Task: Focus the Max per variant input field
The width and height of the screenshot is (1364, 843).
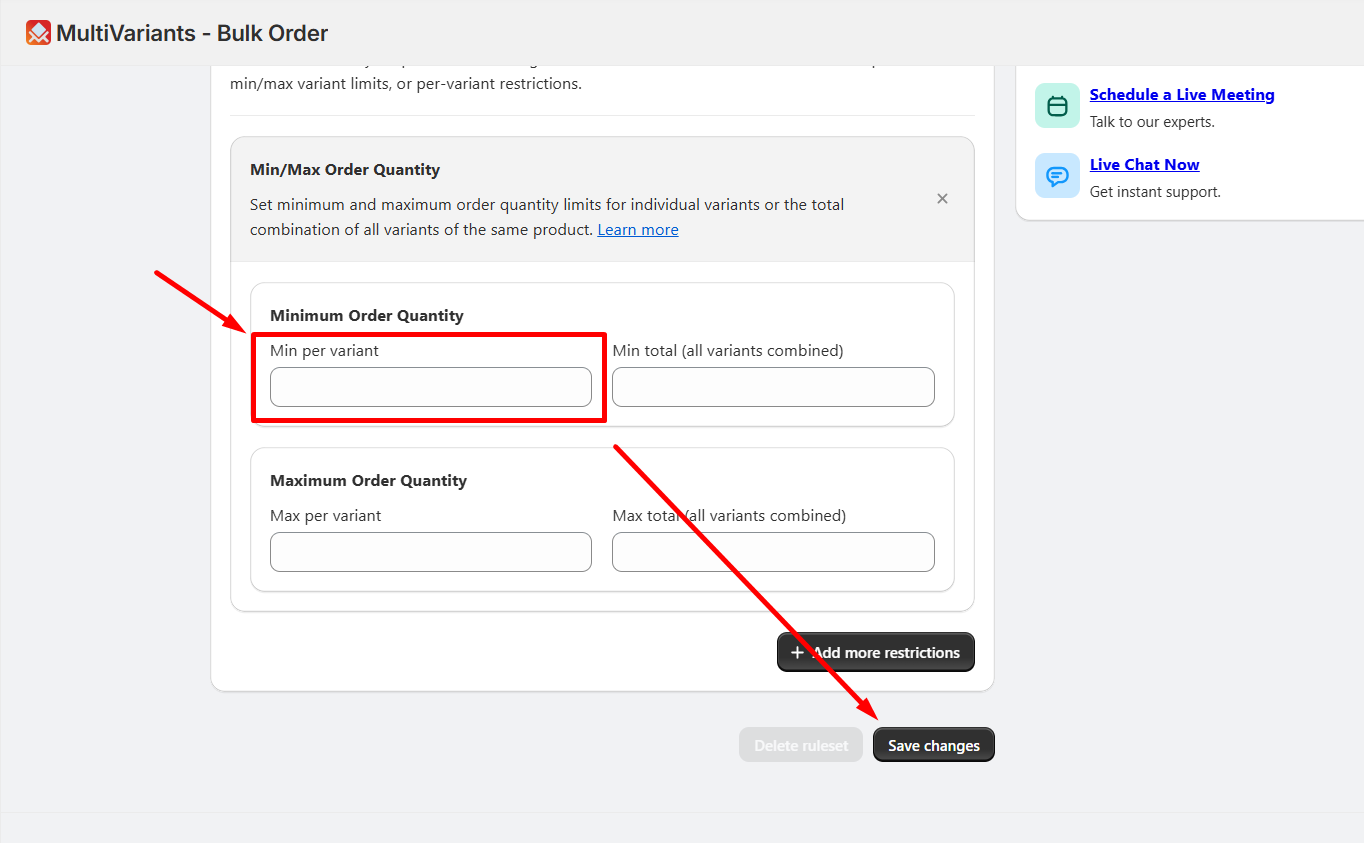Action: [x=431, y=552]
